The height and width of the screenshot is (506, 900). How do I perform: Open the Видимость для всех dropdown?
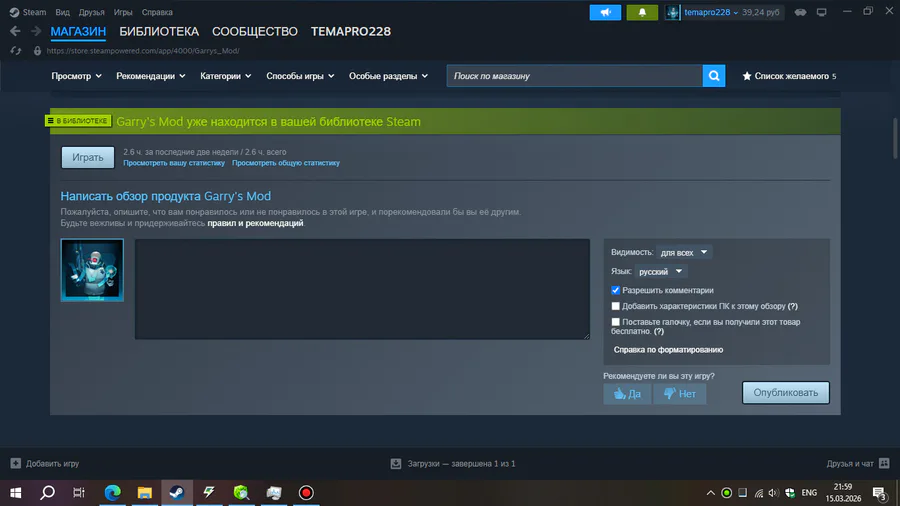[x=684, y=252]
